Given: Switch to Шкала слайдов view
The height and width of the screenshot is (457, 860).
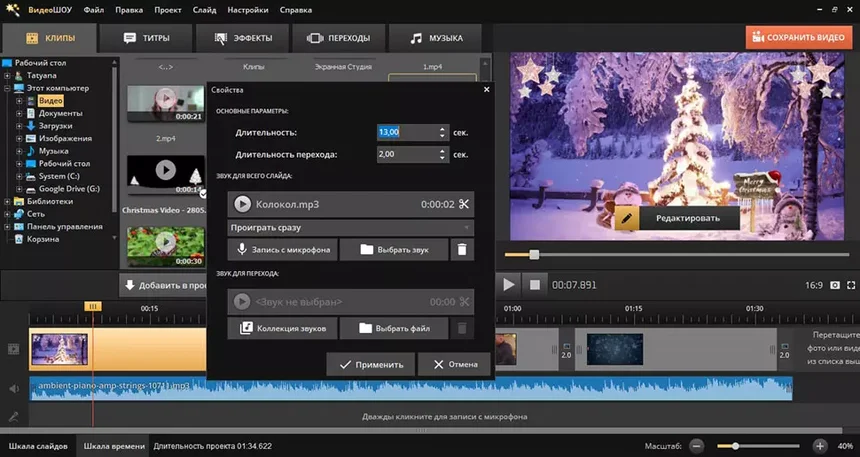Looking at the screenshot, I should [x=38, y=446].
